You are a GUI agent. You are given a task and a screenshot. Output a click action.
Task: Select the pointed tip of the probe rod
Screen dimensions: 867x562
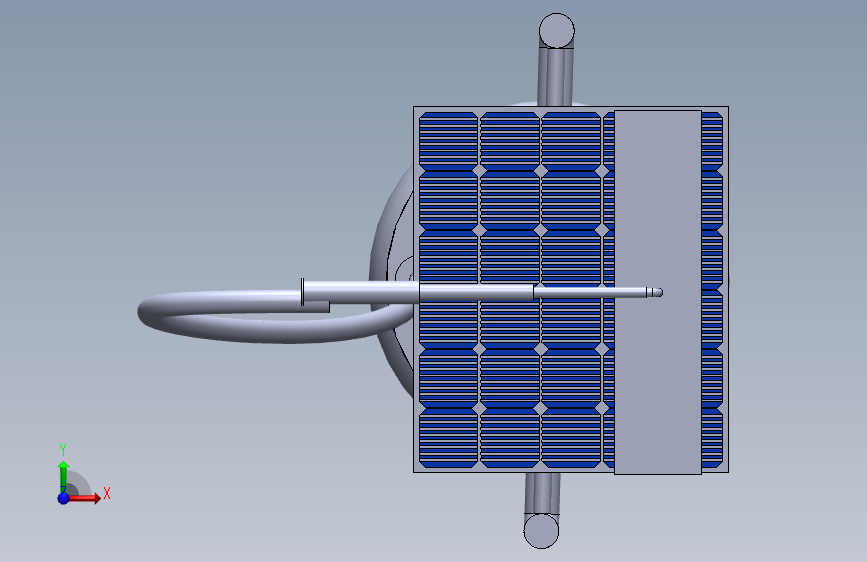pos(655,292)
